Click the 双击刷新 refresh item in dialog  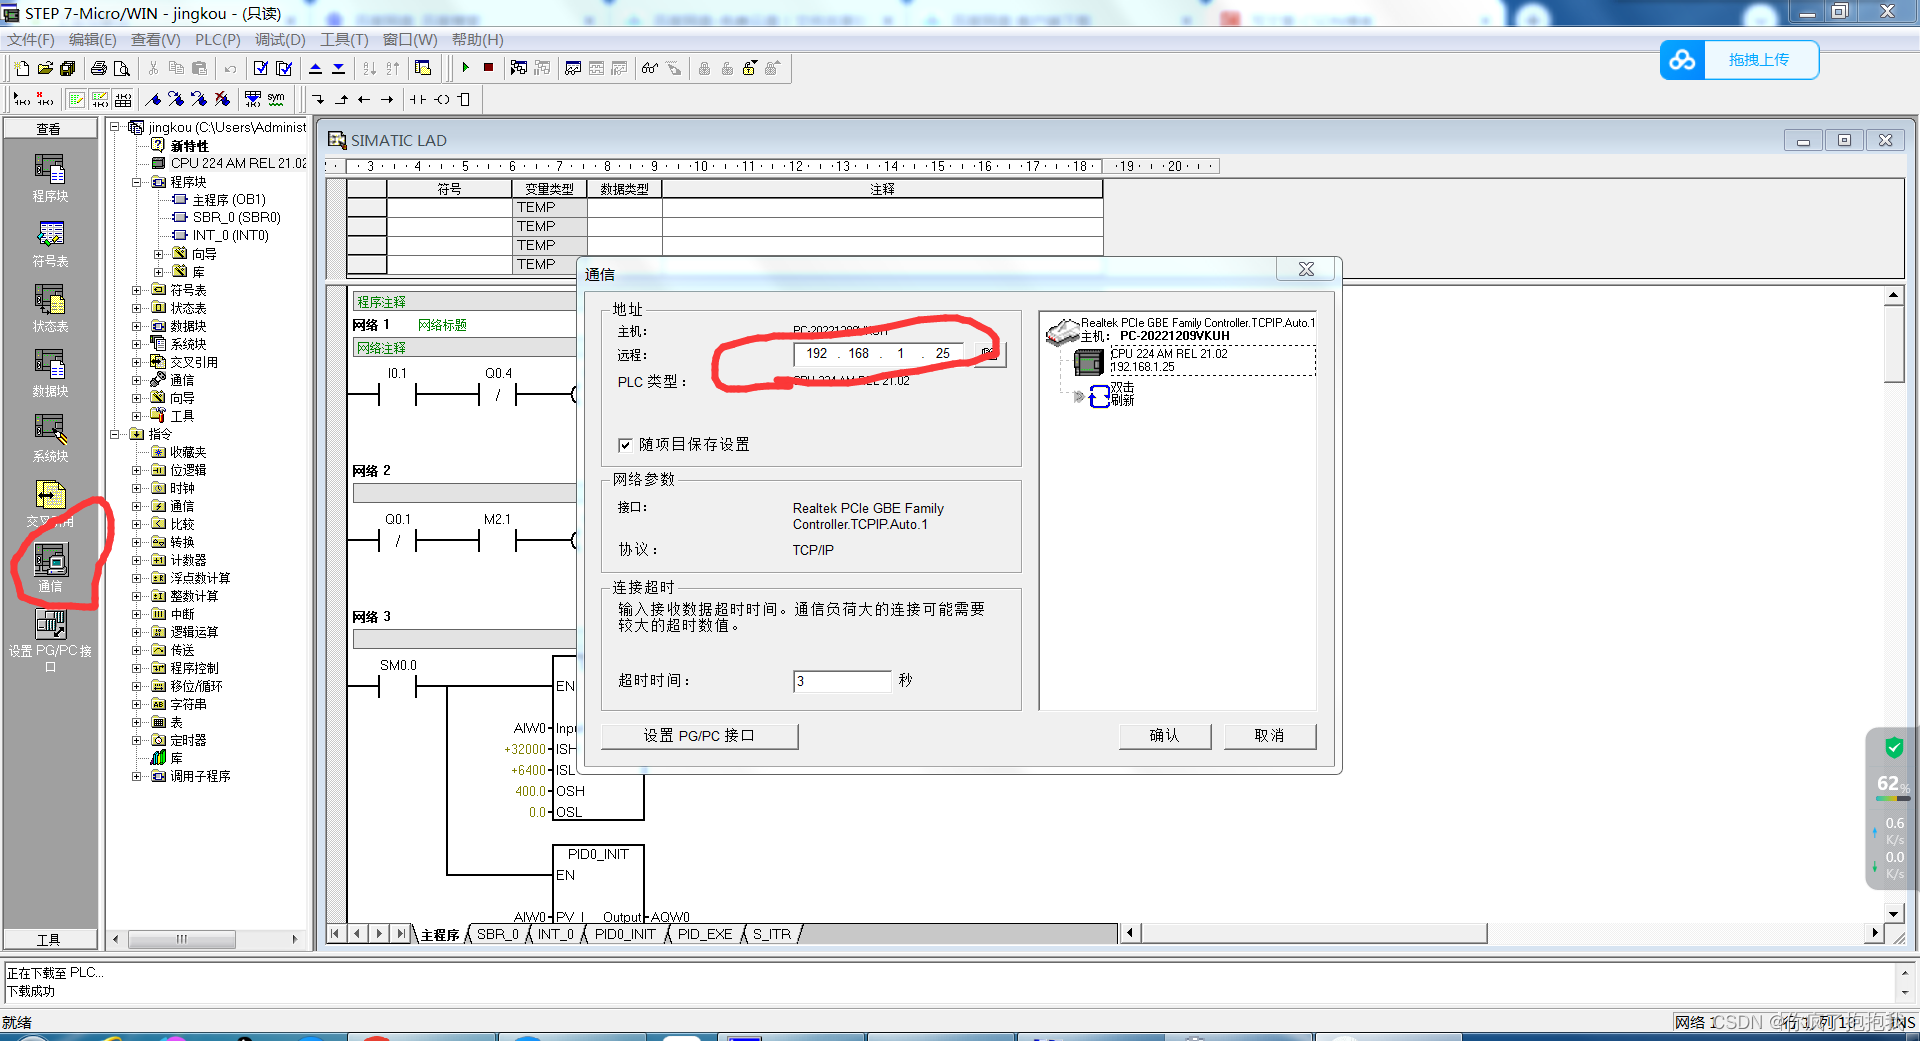pos(1122,394)
